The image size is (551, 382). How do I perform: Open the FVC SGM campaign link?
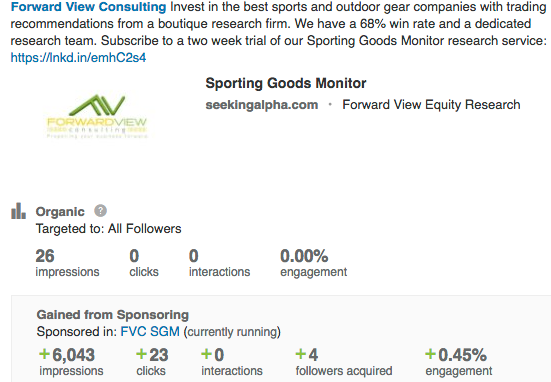(150, 332)
